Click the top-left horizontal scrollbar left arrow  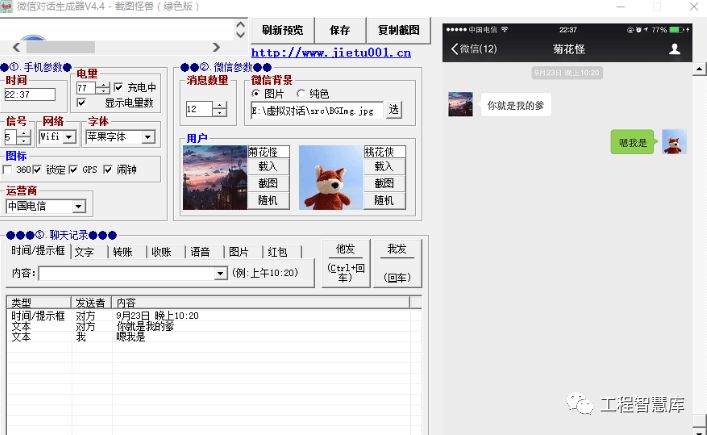(16, 47)
